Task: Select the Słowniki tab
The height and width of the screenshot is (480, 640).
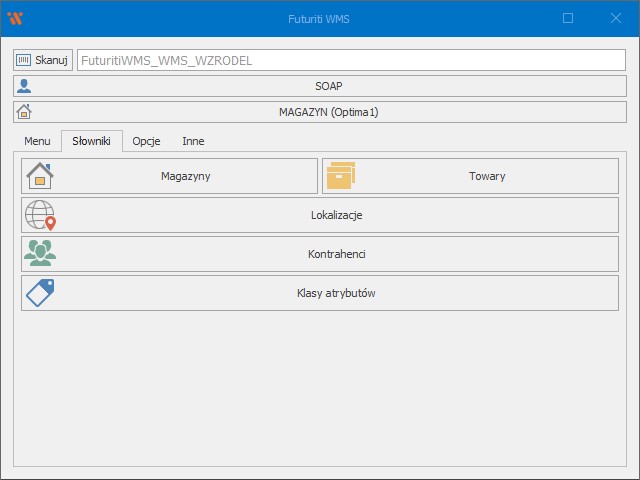Action: (x=91, y=141)
